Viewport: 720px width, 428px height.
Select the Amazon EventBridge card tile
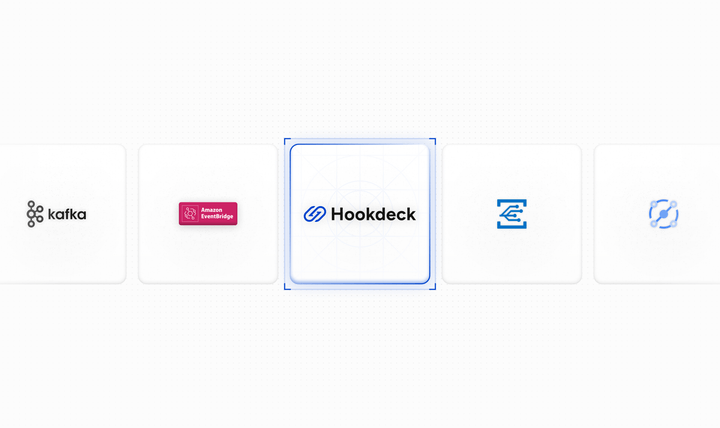coord(208,214)
